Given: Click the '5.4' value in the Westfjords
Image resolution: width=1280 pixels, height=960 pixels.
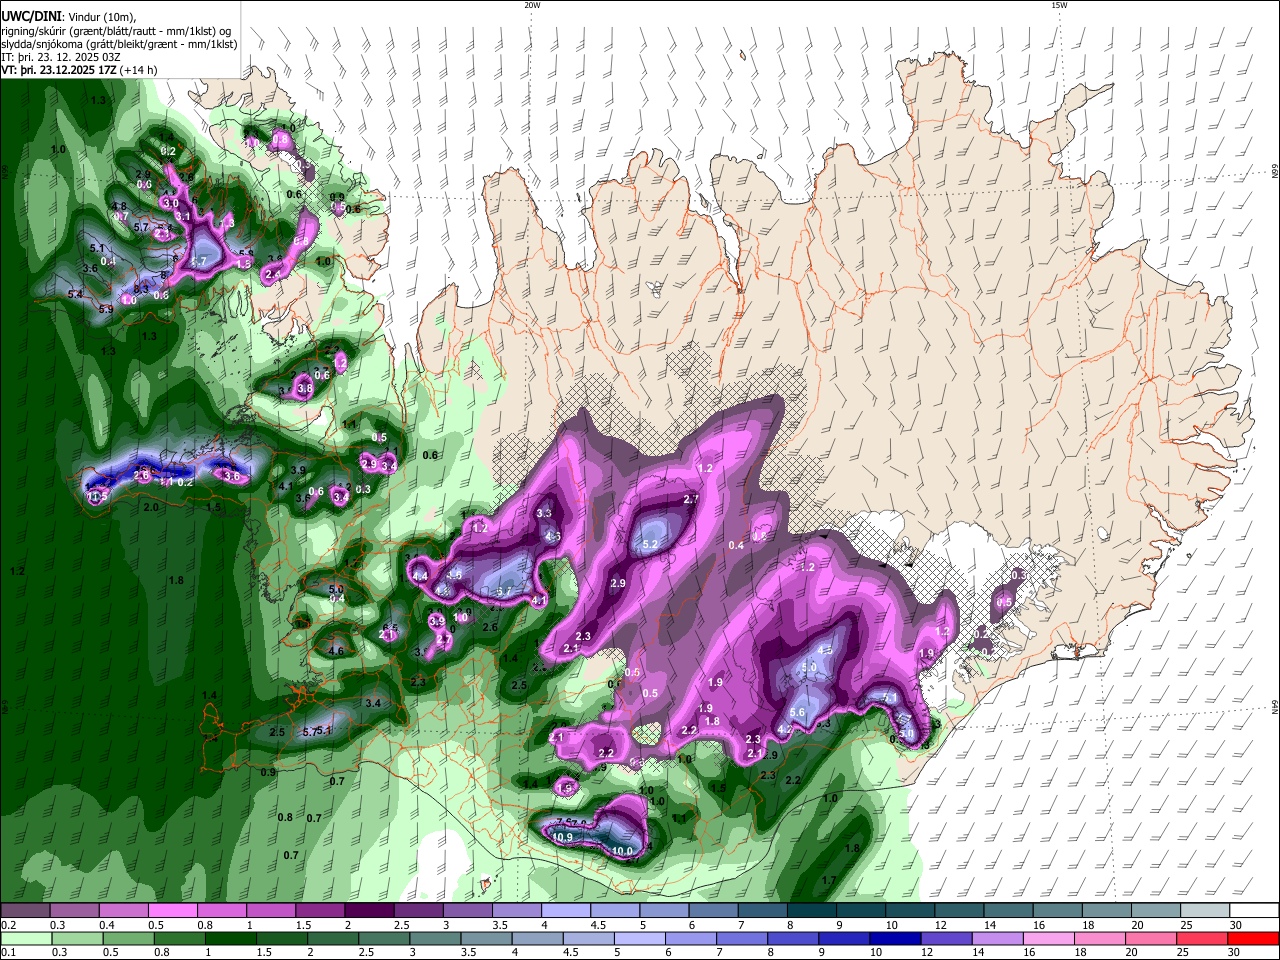Looking at the screenshot, I should pyautogui.click(x=75, y=294).
